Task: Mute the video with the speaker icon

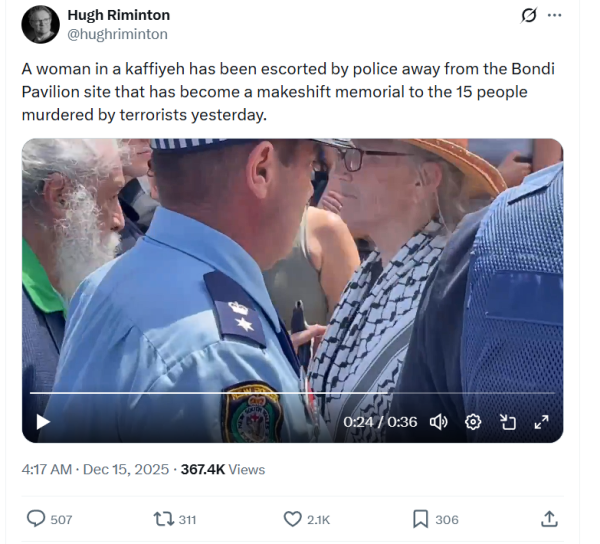Action: (x=439, y=422)
